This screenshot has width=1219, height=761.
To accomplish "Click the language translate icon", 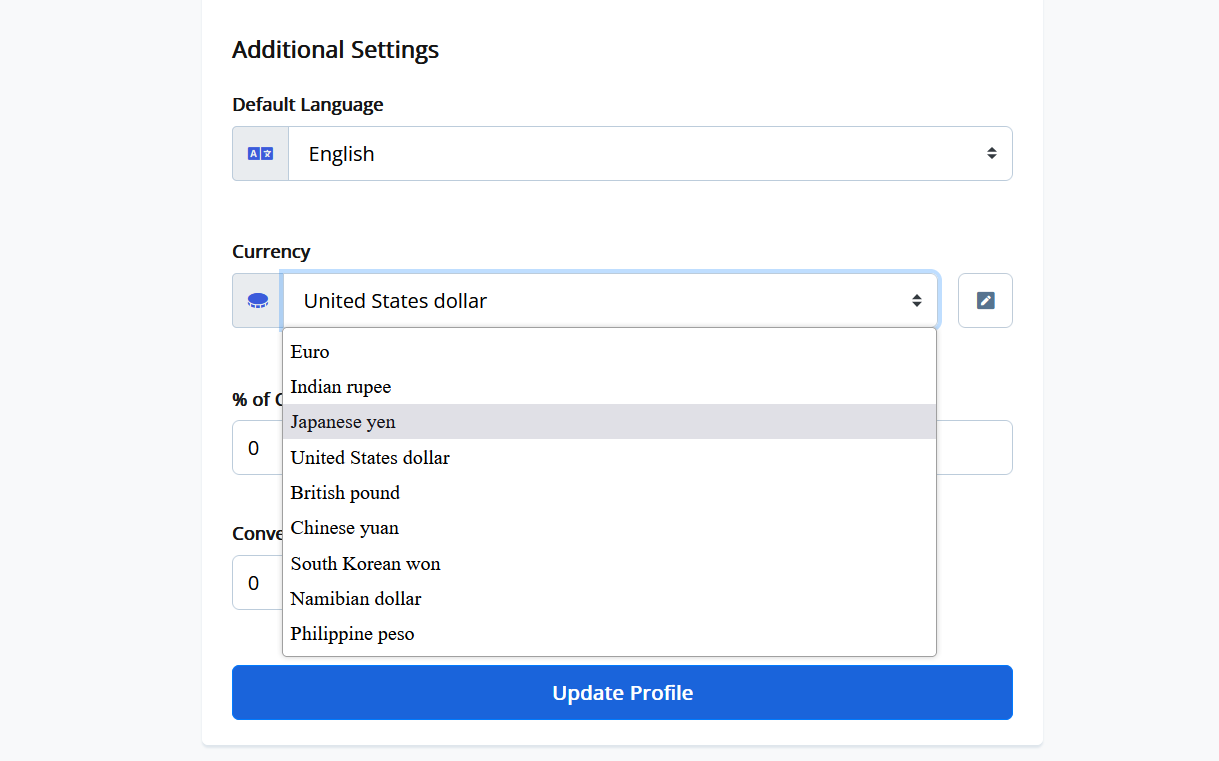I will coord(260,153).
